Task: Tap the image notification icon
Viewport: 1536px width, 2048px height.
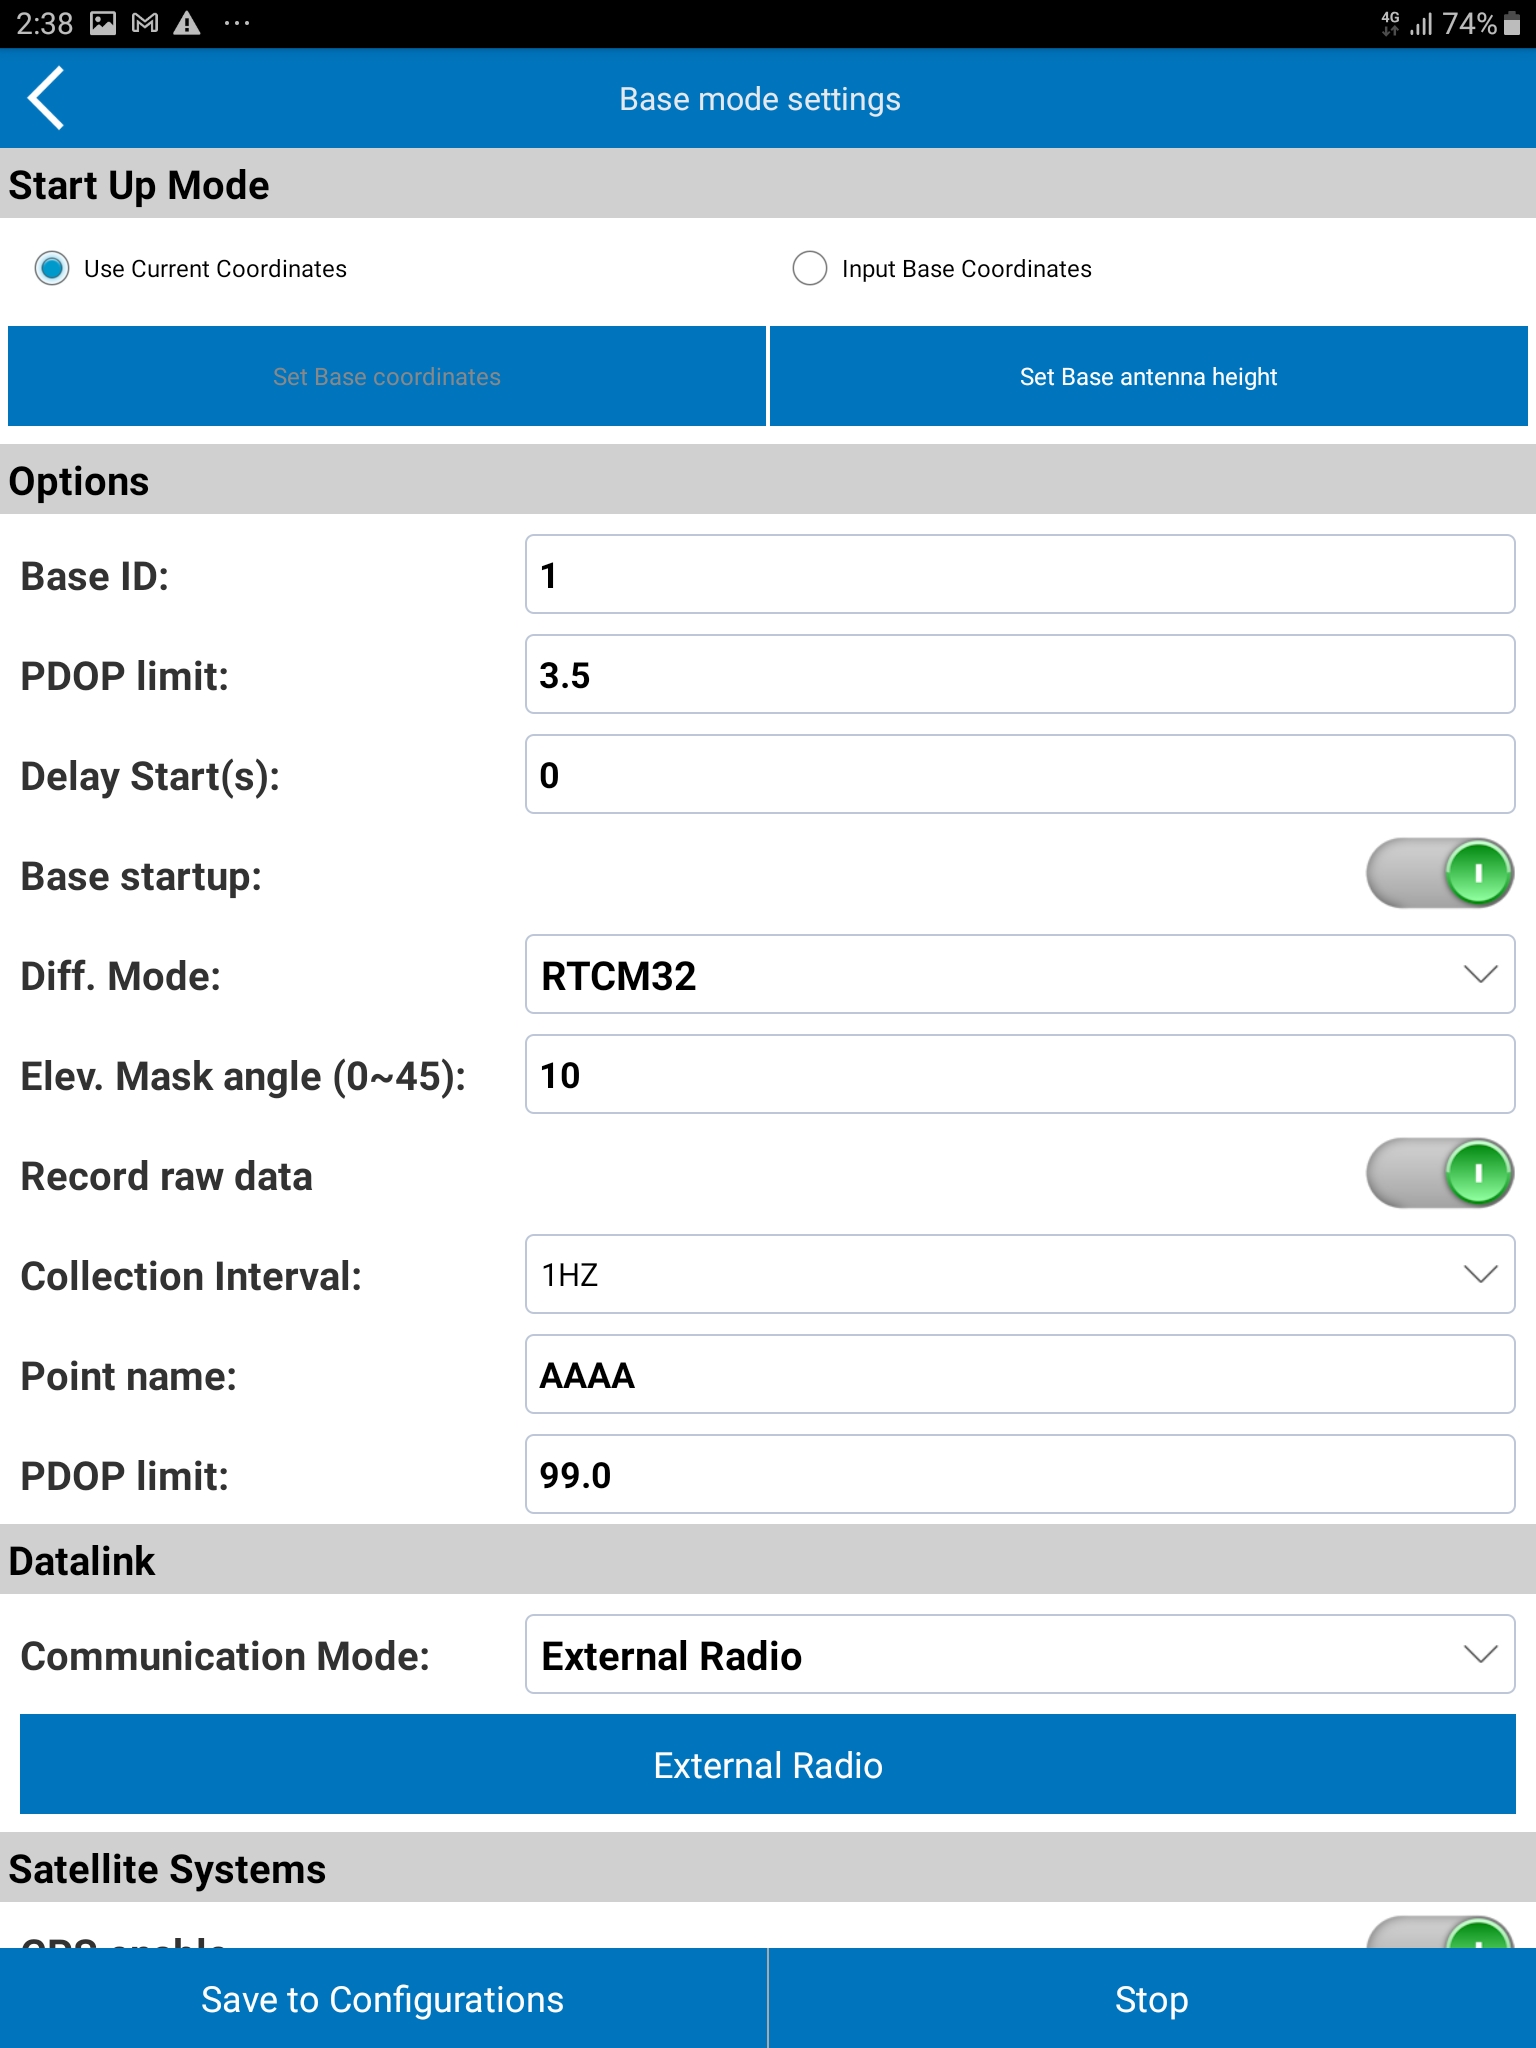Action: pyautogui.click(x=103, y=23)
